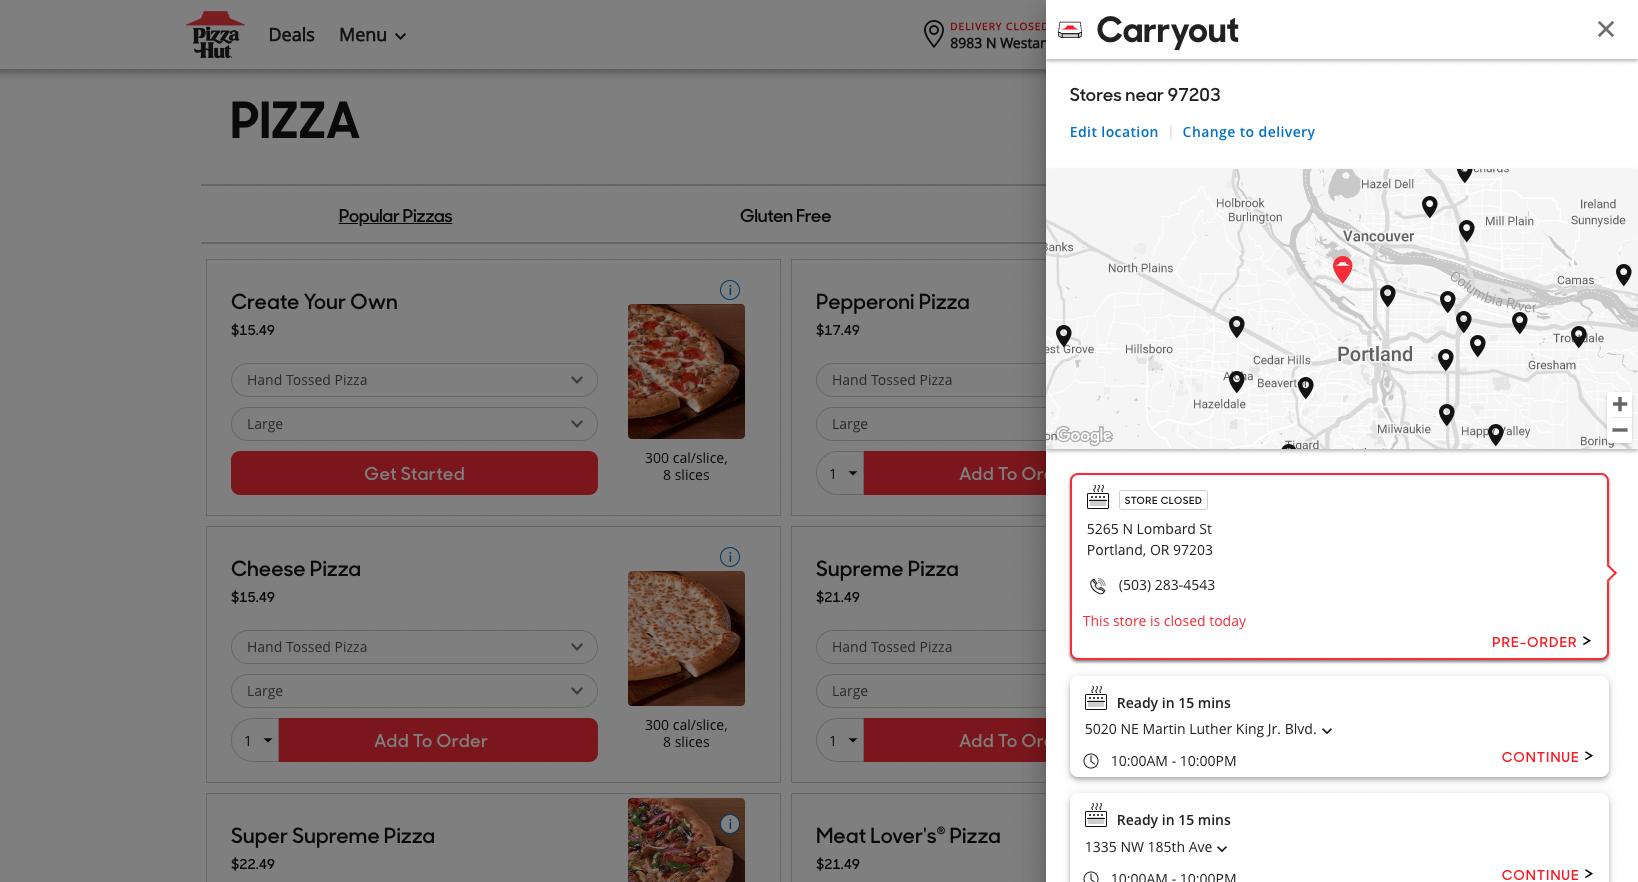Viewport: 1638px width, 882px height.
Task: Open info icon for Create Your Own
Action: coord(730,290)
